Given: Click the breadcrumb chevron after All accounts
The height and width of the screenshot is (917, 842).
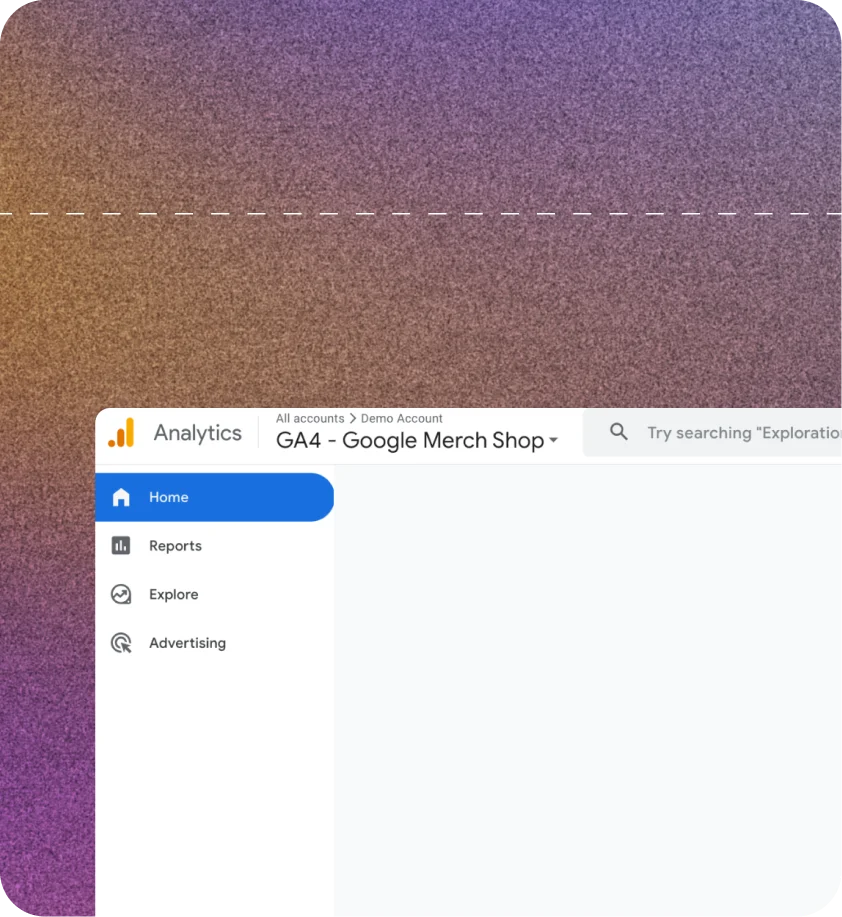Looking at the screenshot, I should click(x=353, y=419).
